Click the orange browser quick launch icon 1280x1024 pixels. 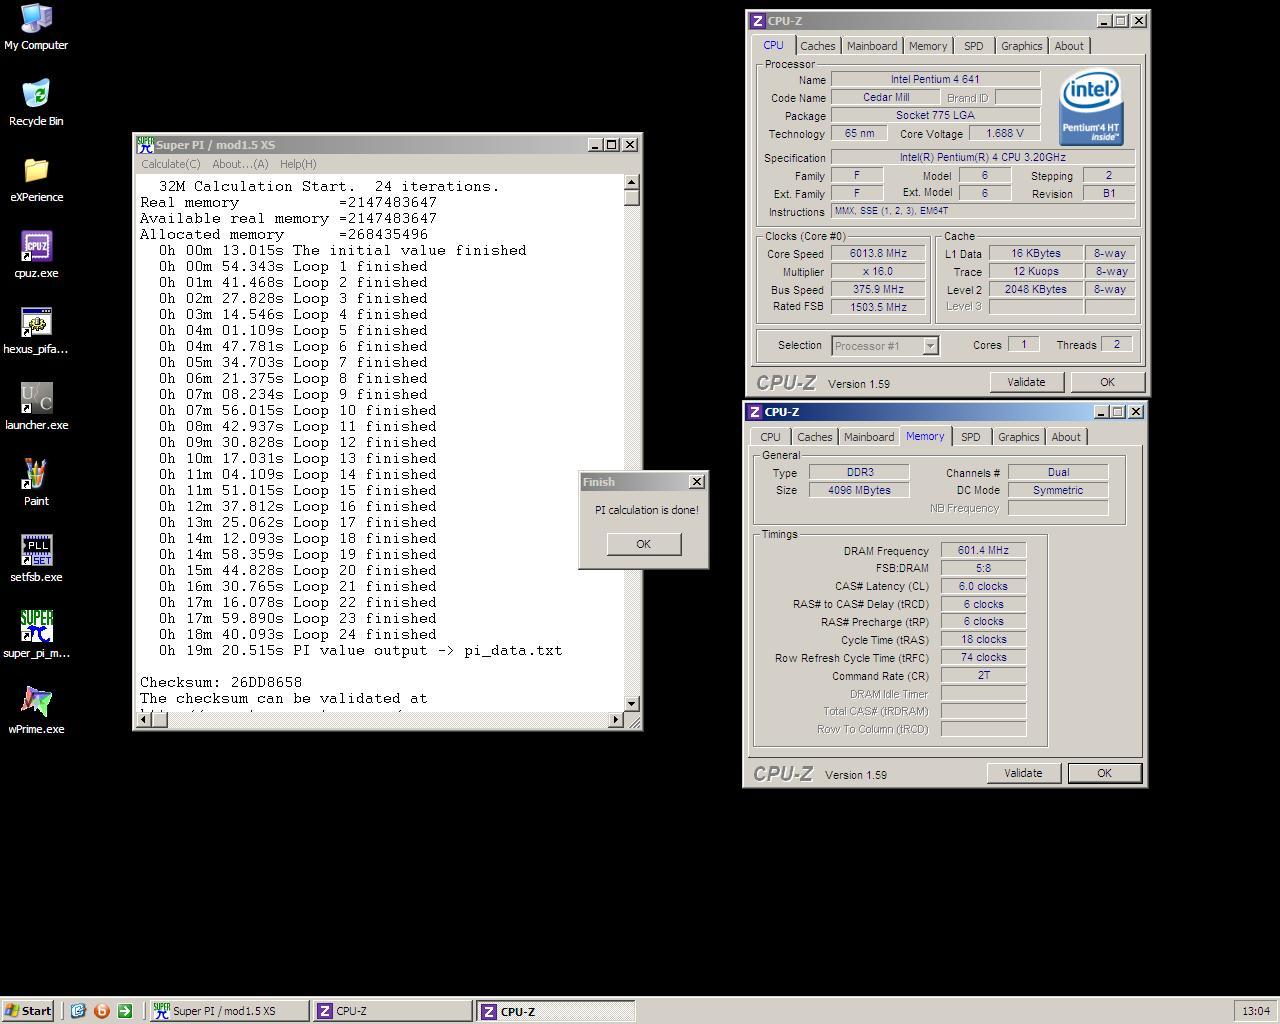[x=101, y=1011]
